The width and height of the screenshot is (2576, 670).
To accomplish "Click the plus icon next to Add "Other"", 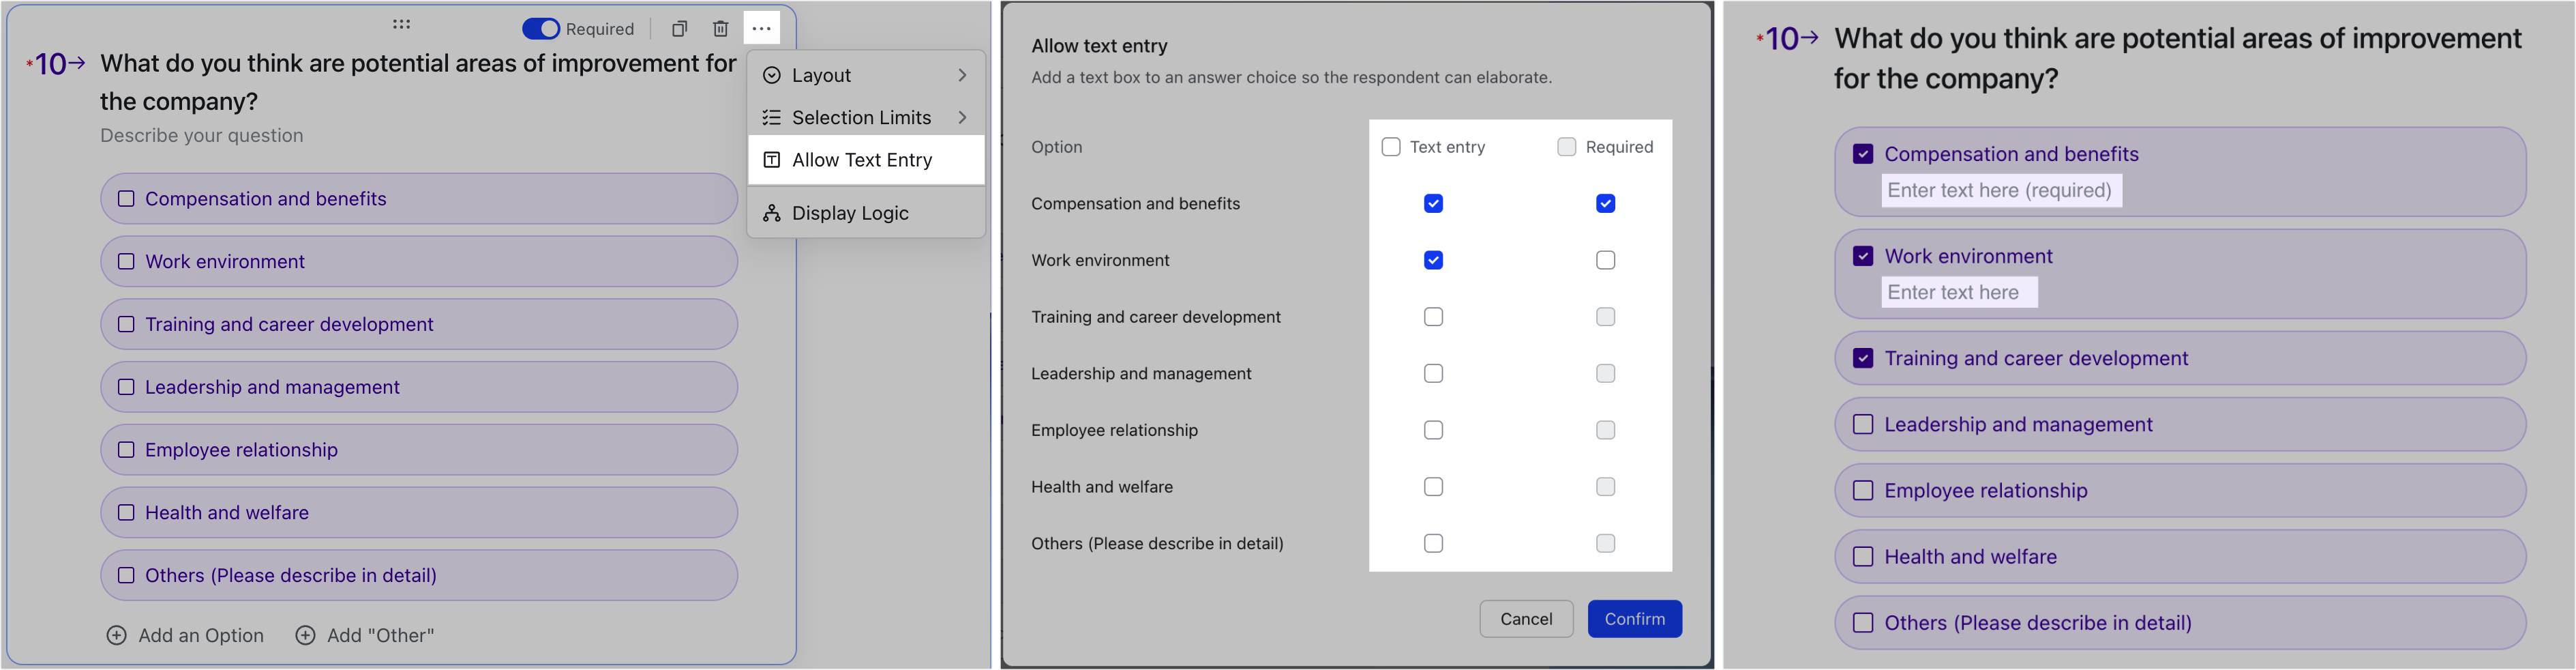I will pos(305,634).
